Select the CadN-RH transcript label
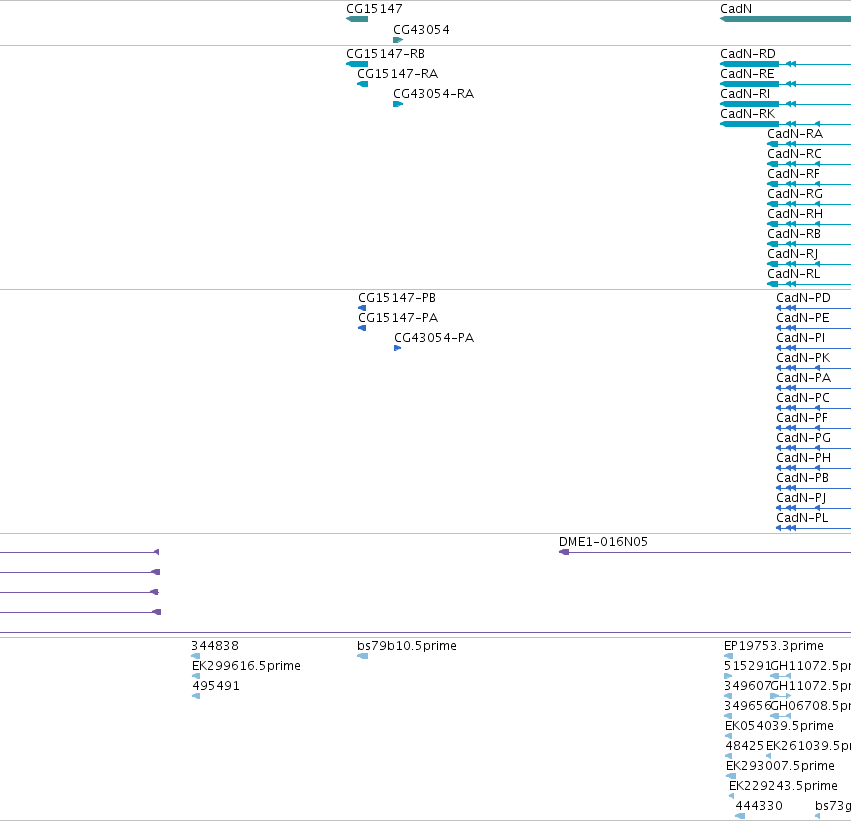Viewport: 851px width, 821px height. [x=795, y=214]
